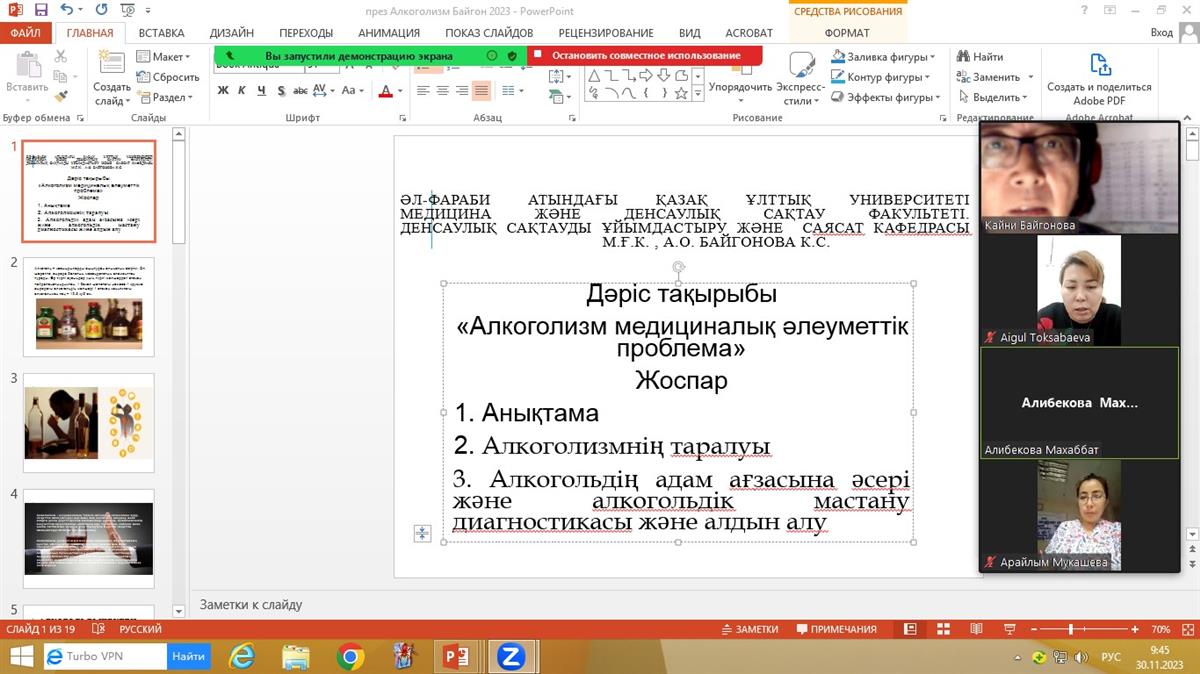1200x674 pixels.
Task: Switch to the ВСТАВКА ribbon tab
Action: point(161,33)
